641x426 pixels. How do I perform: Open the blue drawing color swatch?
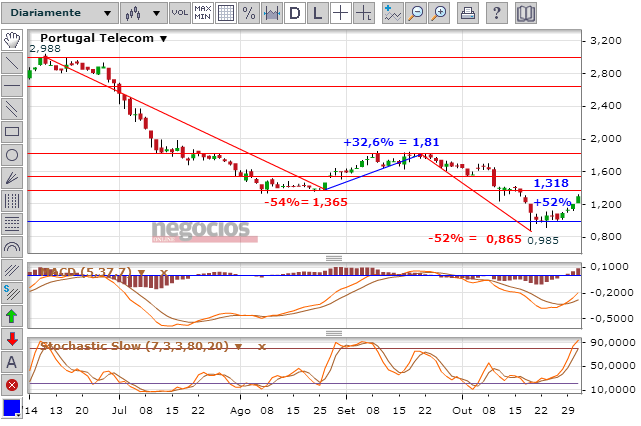pyautogui.click(x=12, y=408)
